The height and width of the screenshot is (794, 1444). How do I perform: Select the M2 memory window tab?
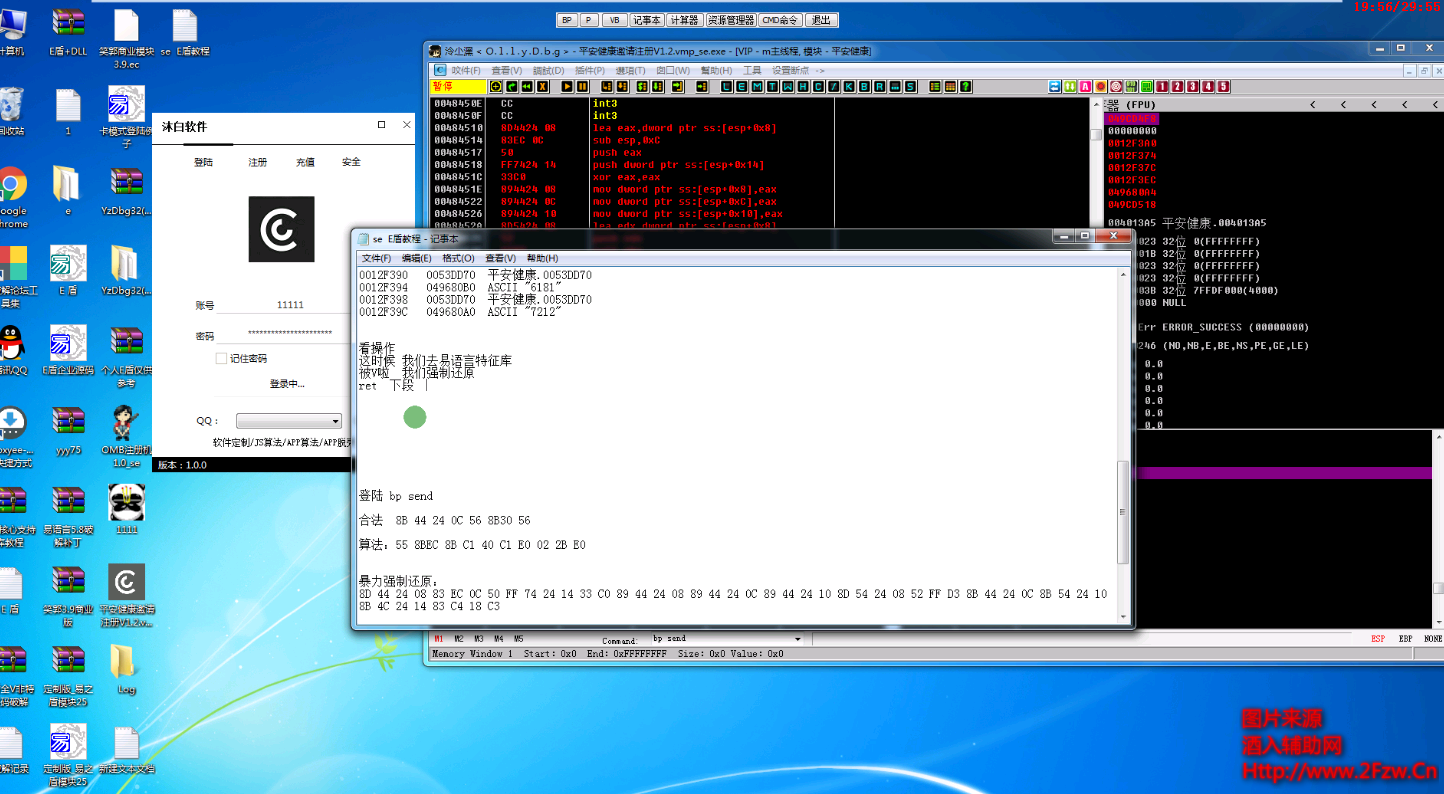(459, 639)
